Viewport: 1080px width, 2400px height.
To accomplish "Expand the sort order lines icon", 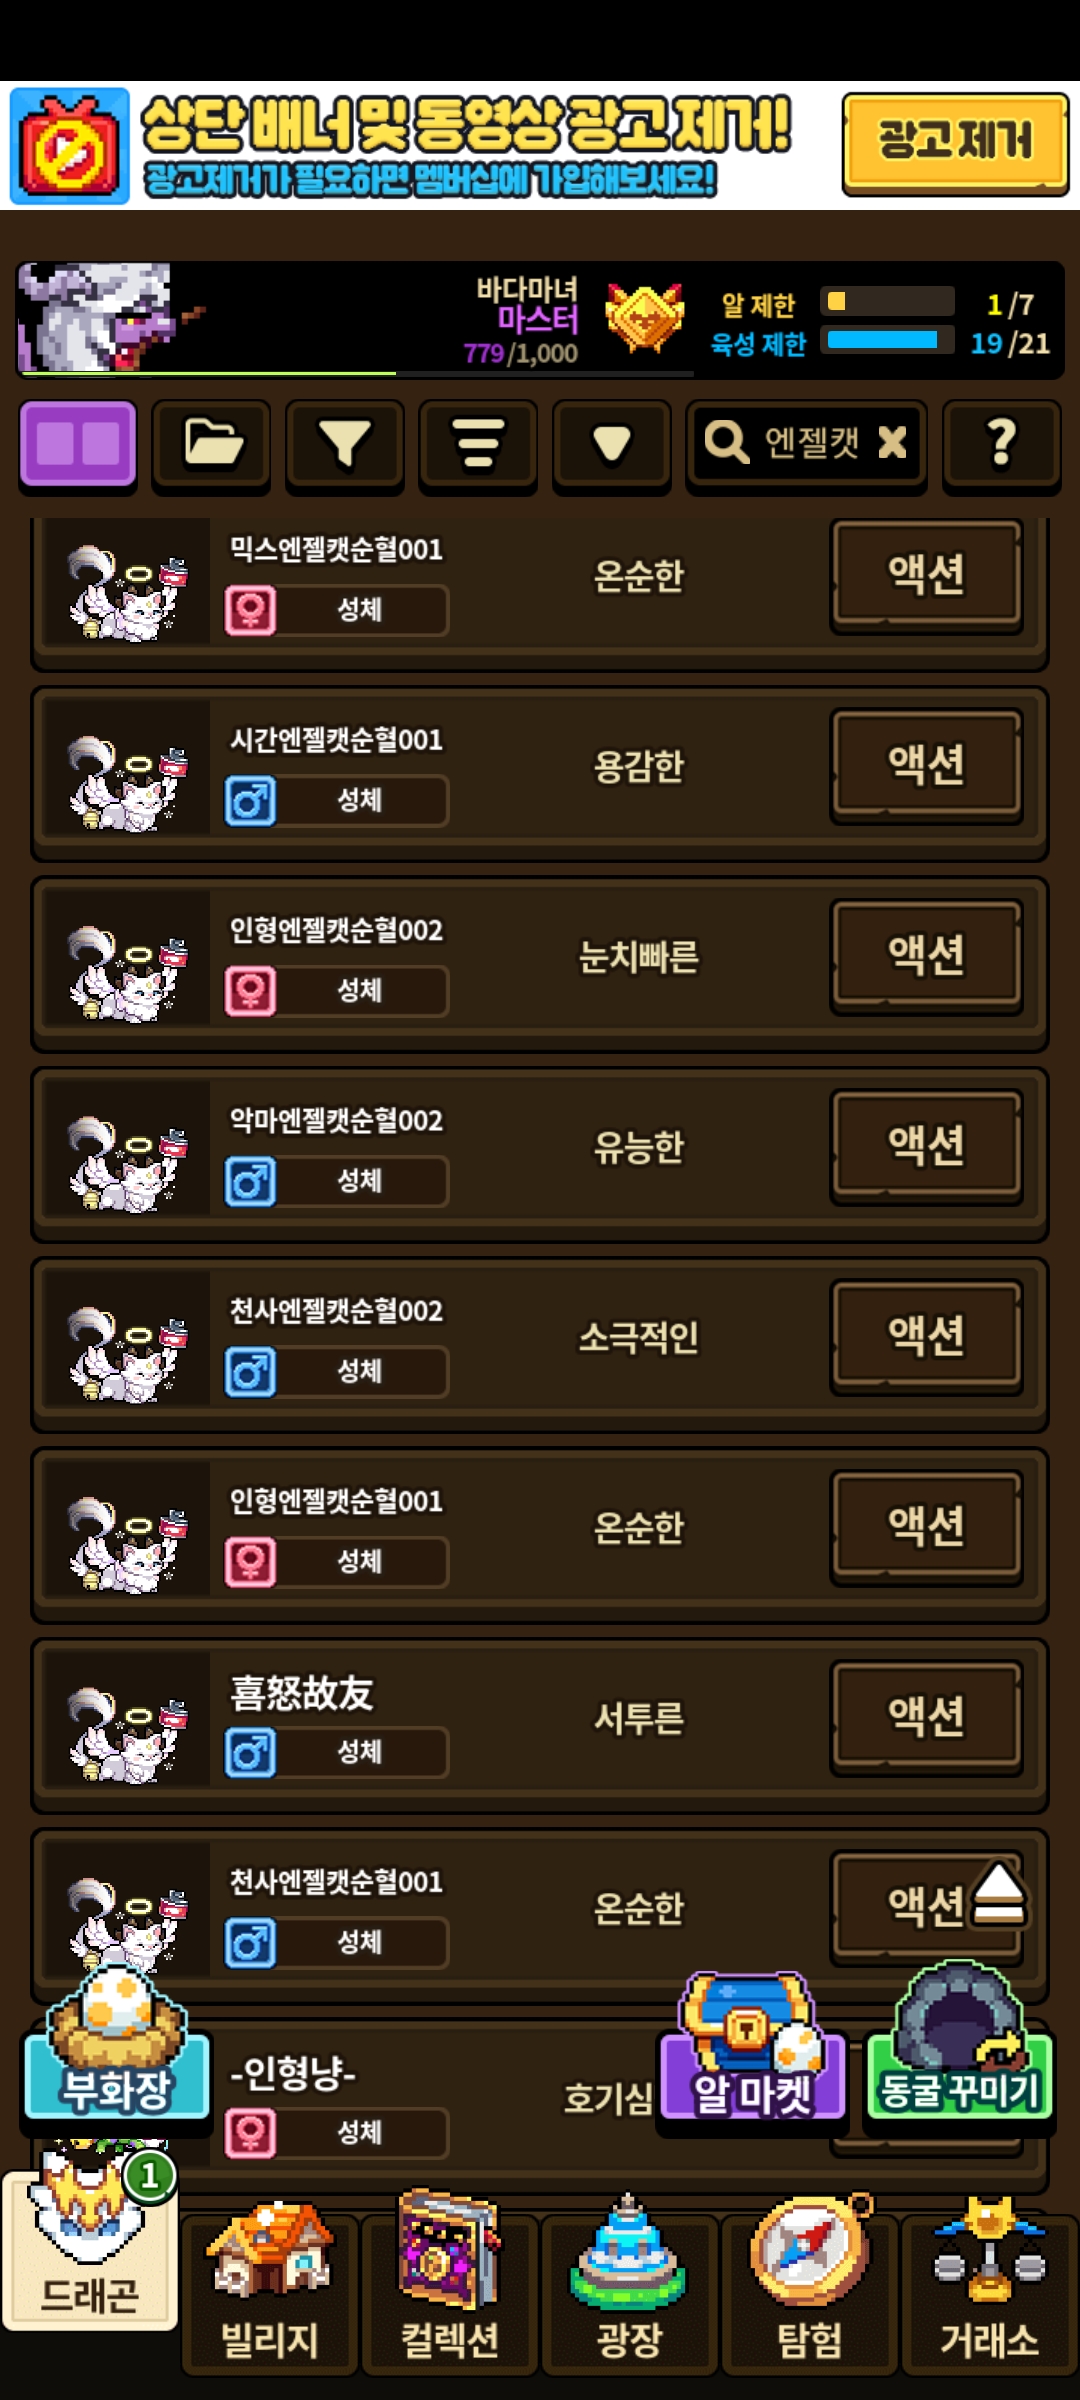I will [x=478, y=445].
